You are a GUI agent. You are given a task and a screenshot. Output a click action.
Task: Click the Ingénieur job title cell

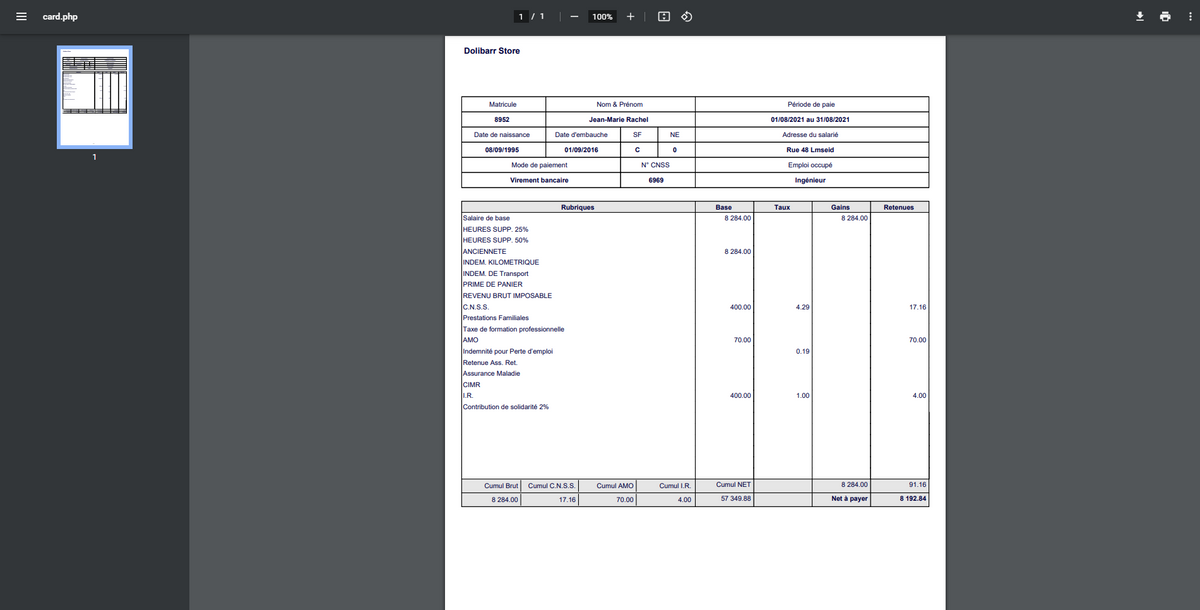coord(812,180)
